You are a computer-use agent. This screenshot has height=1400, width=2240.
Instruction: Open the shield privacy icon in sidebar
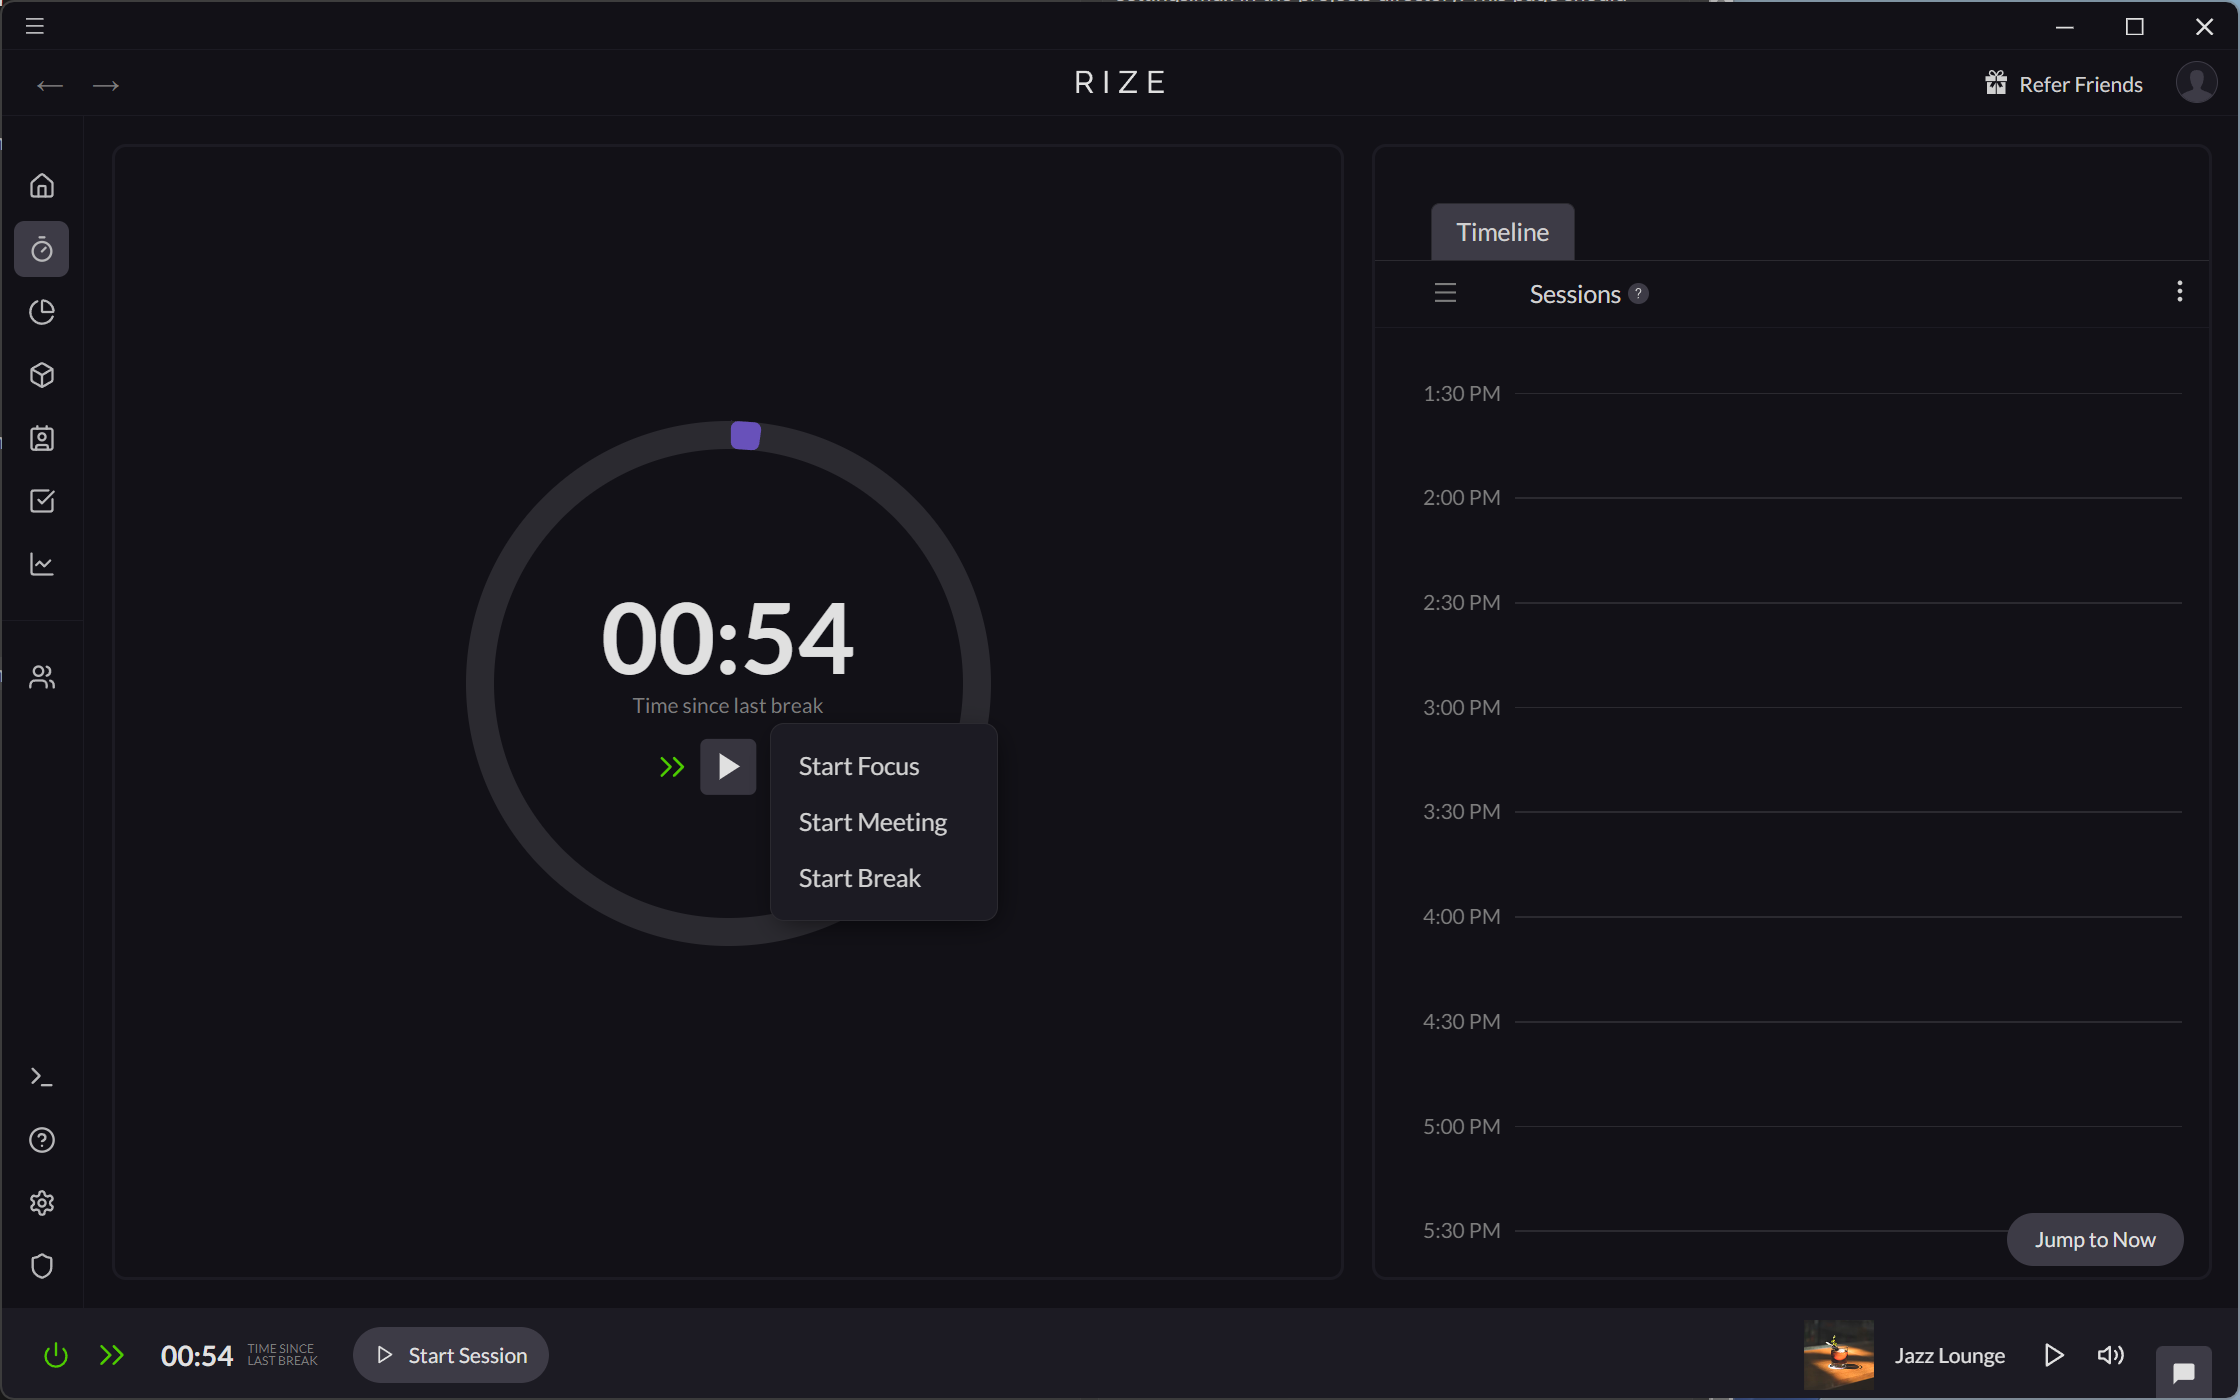coord(42,1266)
